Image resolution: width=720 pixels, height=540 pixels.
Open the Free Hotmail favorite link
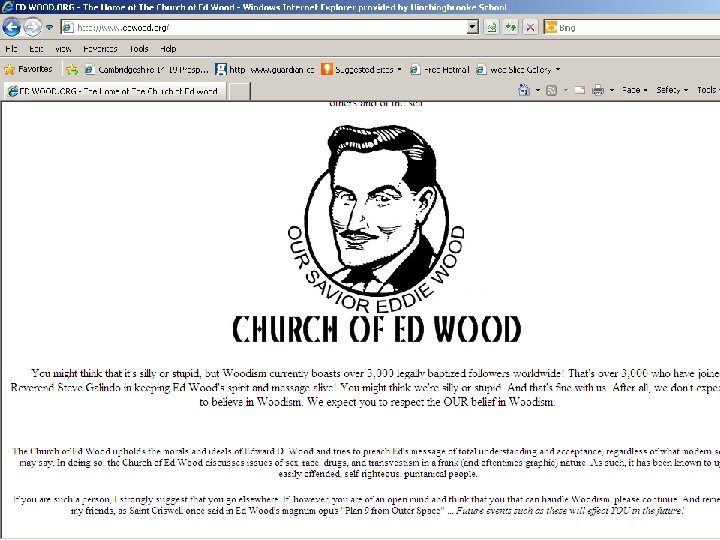click(439, 70)
